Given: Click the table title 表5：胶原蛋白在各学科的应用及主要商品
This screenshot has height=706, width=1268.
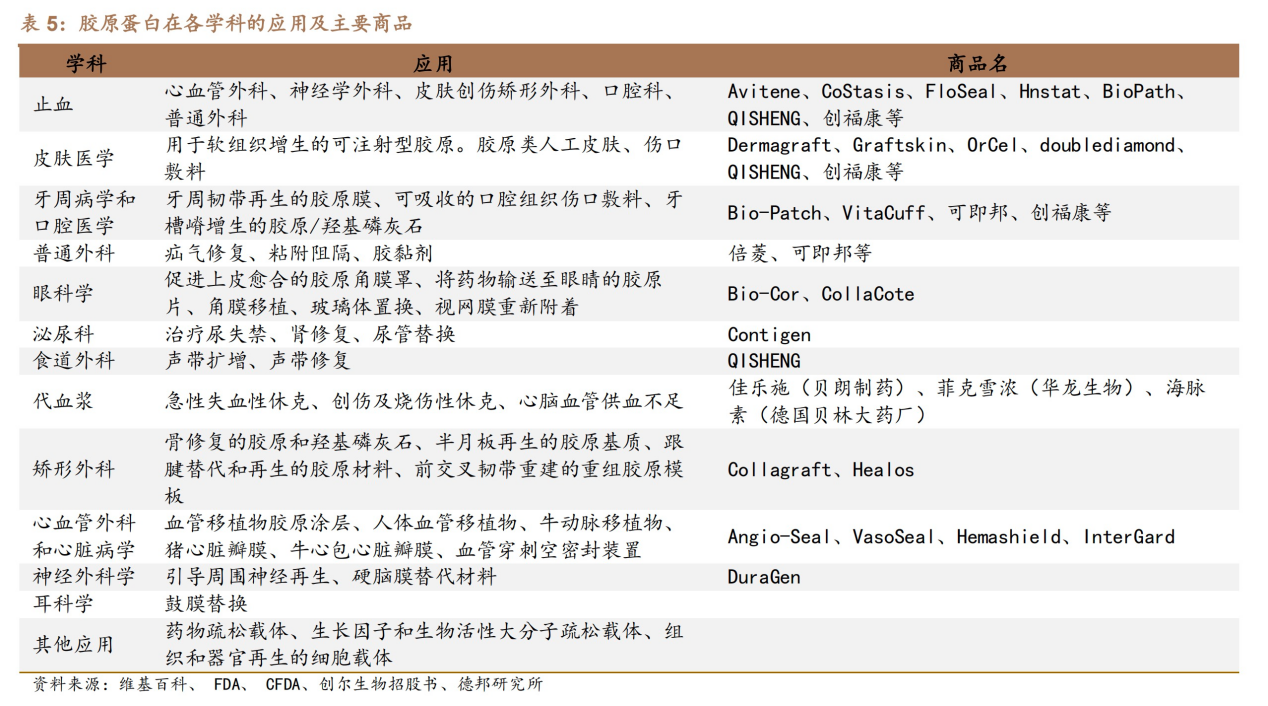Looking at the screenshot, I should 216,24.
